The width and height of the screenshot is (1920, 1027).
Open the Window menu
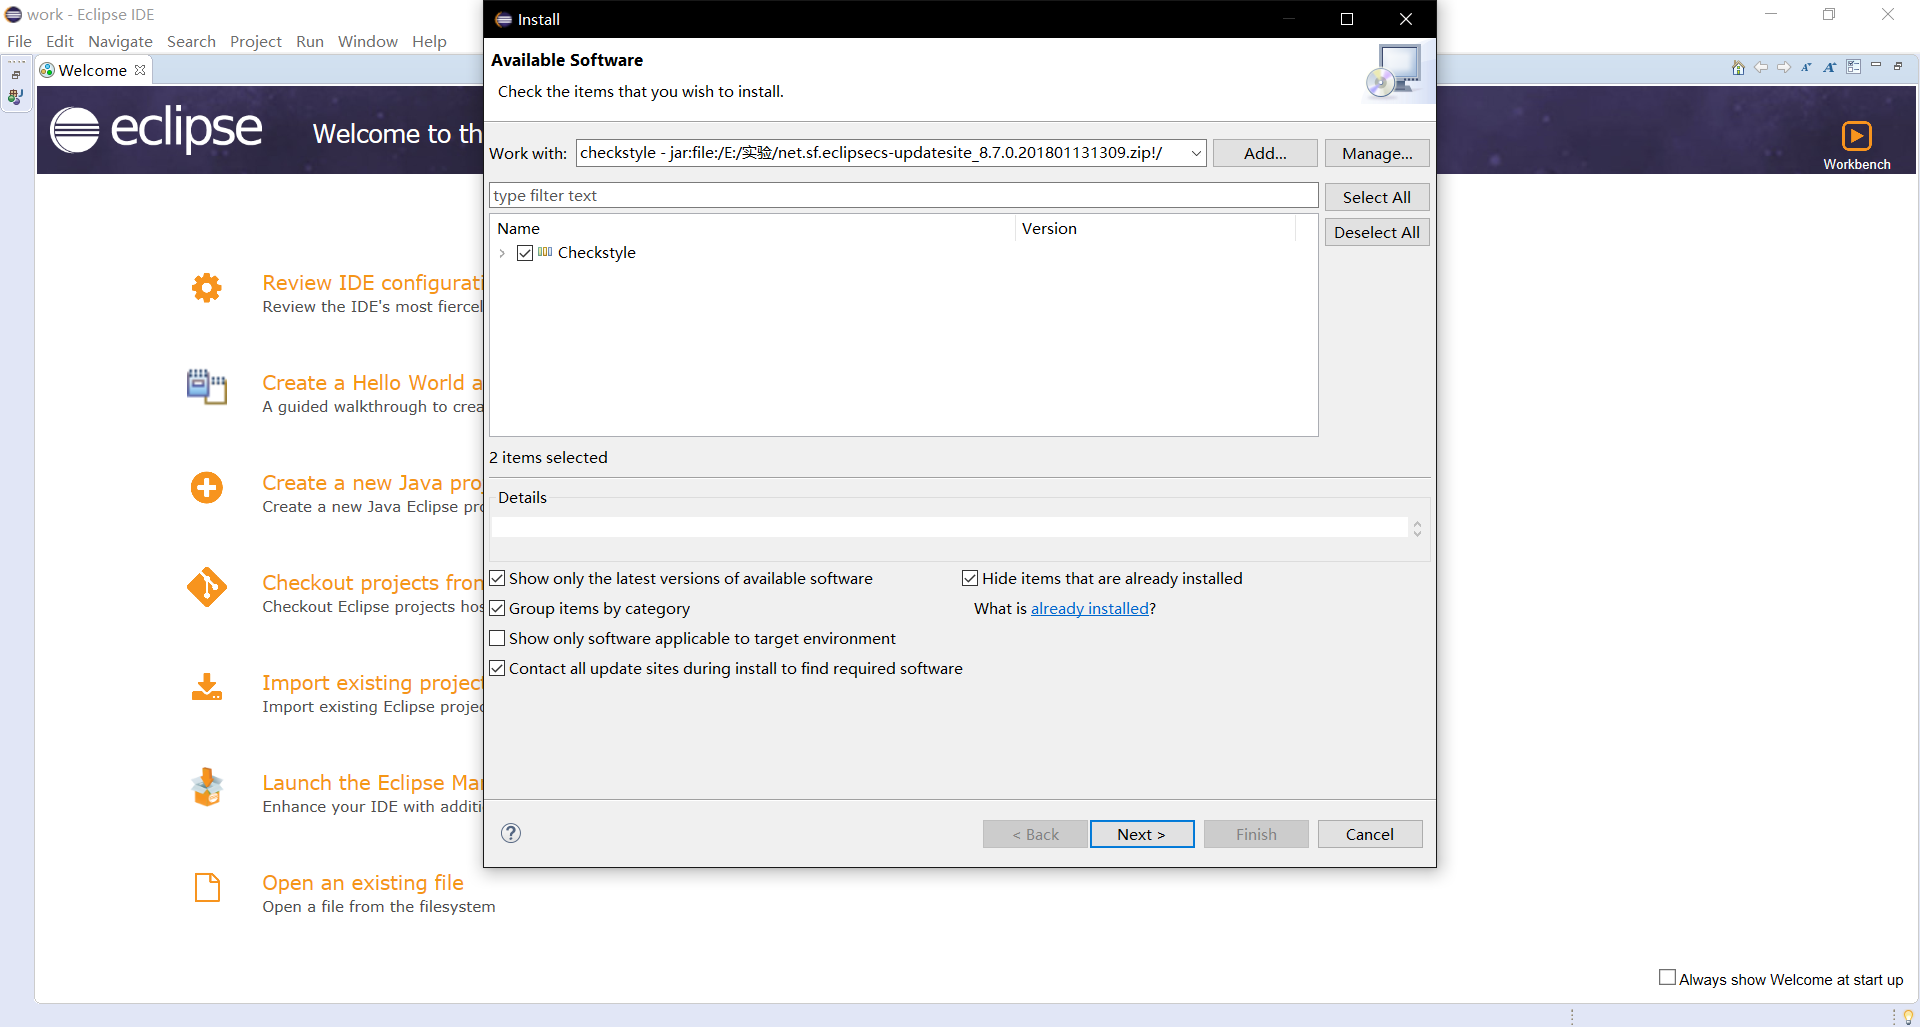coord(367,41)
